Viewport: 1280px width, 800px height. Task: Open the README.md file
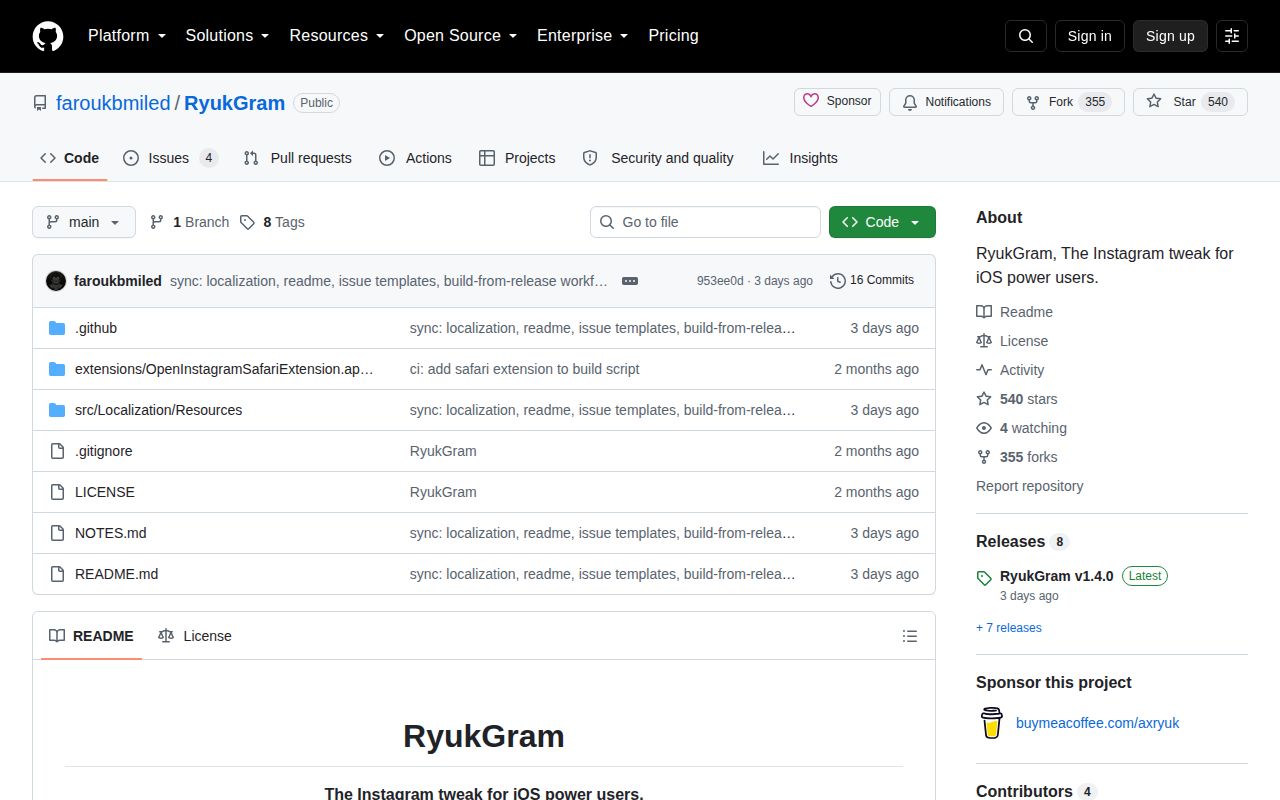(116, 574)
